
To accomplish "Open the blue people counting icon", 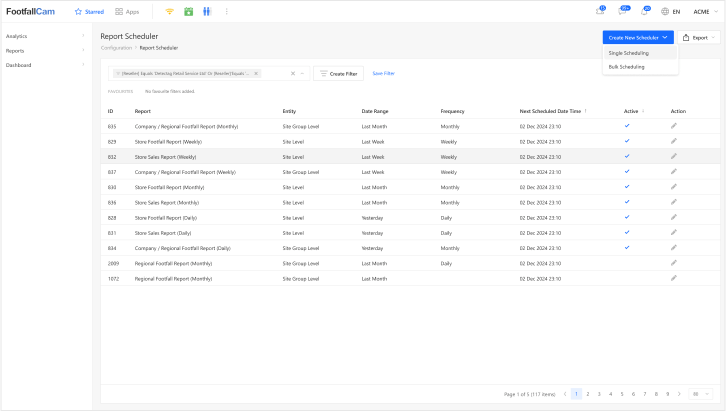I will (x=207, y=12).
